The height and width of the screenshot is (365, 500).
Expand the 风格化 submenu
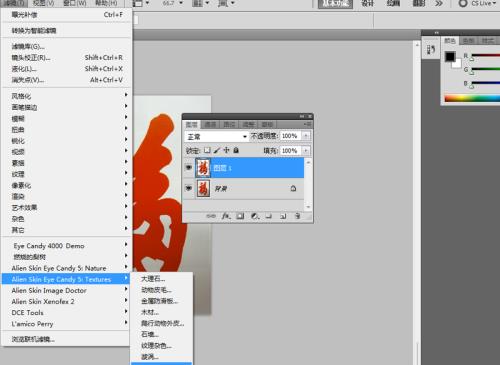67,96
